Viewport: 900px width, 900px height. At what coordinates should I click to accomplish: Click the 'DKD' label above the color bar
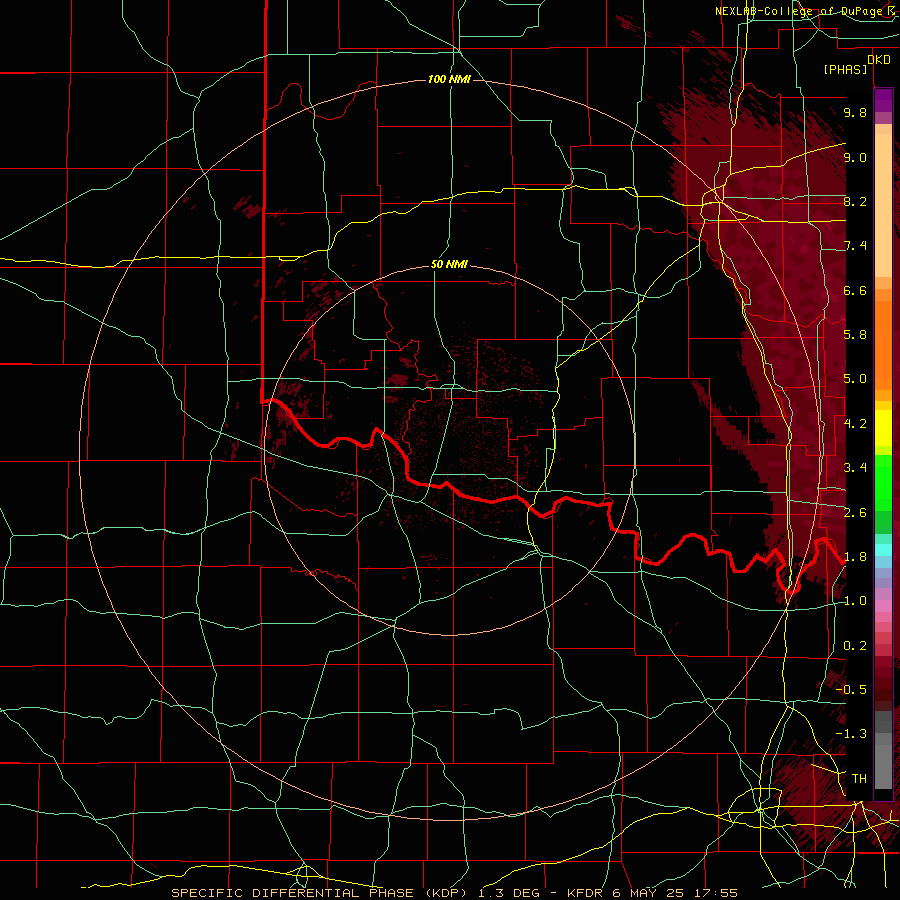click(879, 60)
